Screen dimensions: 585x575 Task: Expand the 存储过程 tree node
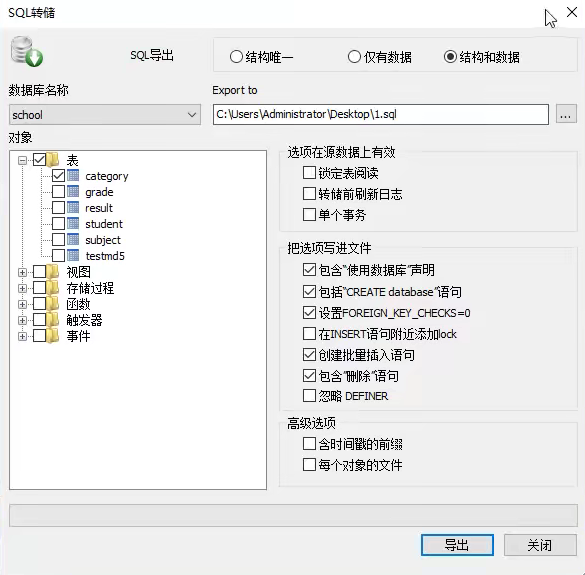[x=22, y=288]
